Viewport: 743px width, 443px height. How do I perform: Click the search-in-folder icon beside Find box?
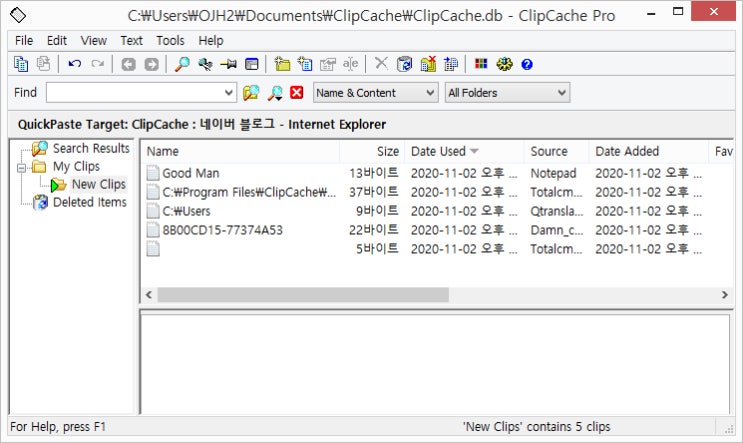[251, 92]
